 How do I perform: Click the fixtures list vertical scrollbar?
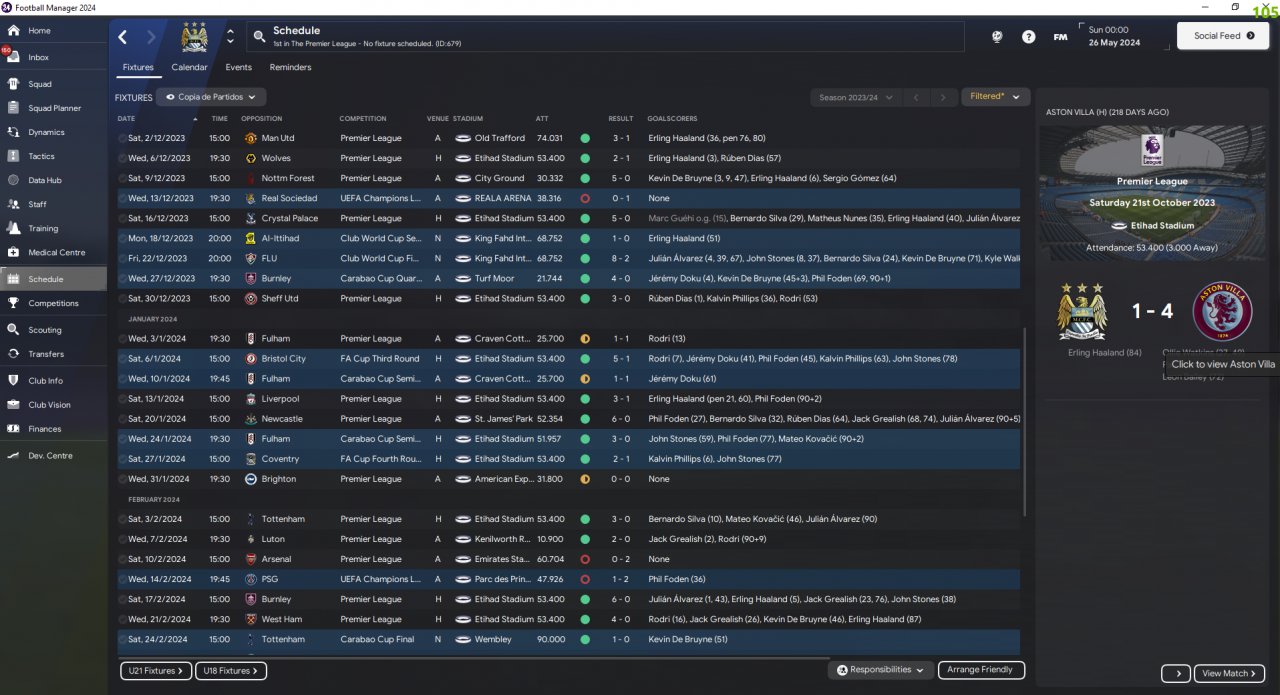pos(1025,423)
